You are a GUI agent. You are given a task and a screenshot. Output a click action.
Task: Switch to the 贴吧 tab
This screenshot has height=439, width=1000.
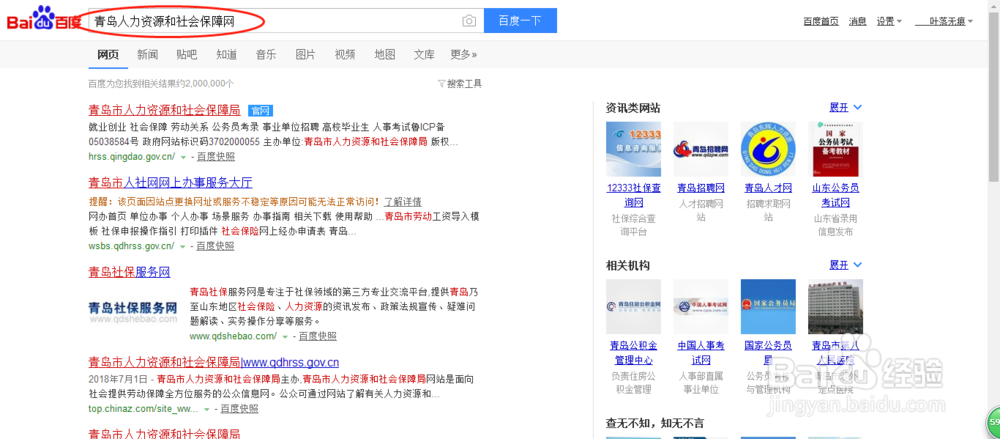(187, 55)
